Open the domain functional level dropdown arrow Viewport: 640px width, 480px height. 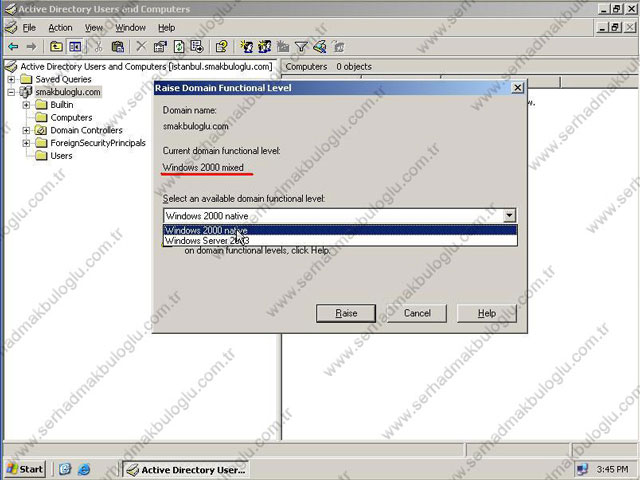coord(509,215)
